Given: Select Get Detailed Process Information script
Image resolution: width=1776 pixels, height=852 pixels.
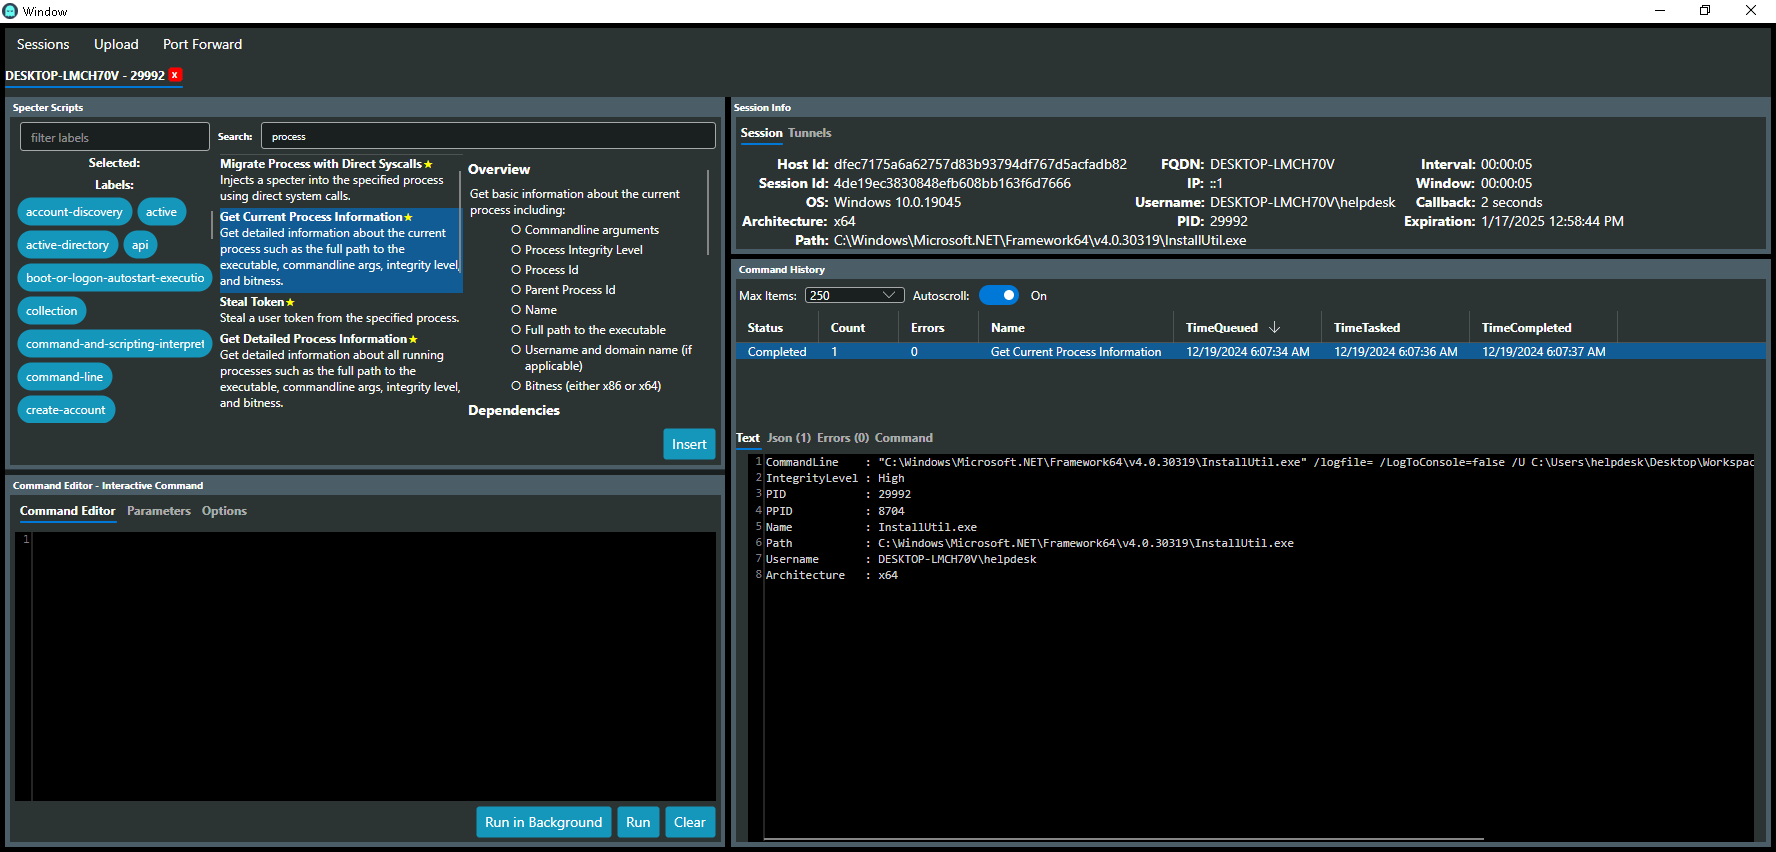Looking at the screenshot, I should tap(340, 371).
